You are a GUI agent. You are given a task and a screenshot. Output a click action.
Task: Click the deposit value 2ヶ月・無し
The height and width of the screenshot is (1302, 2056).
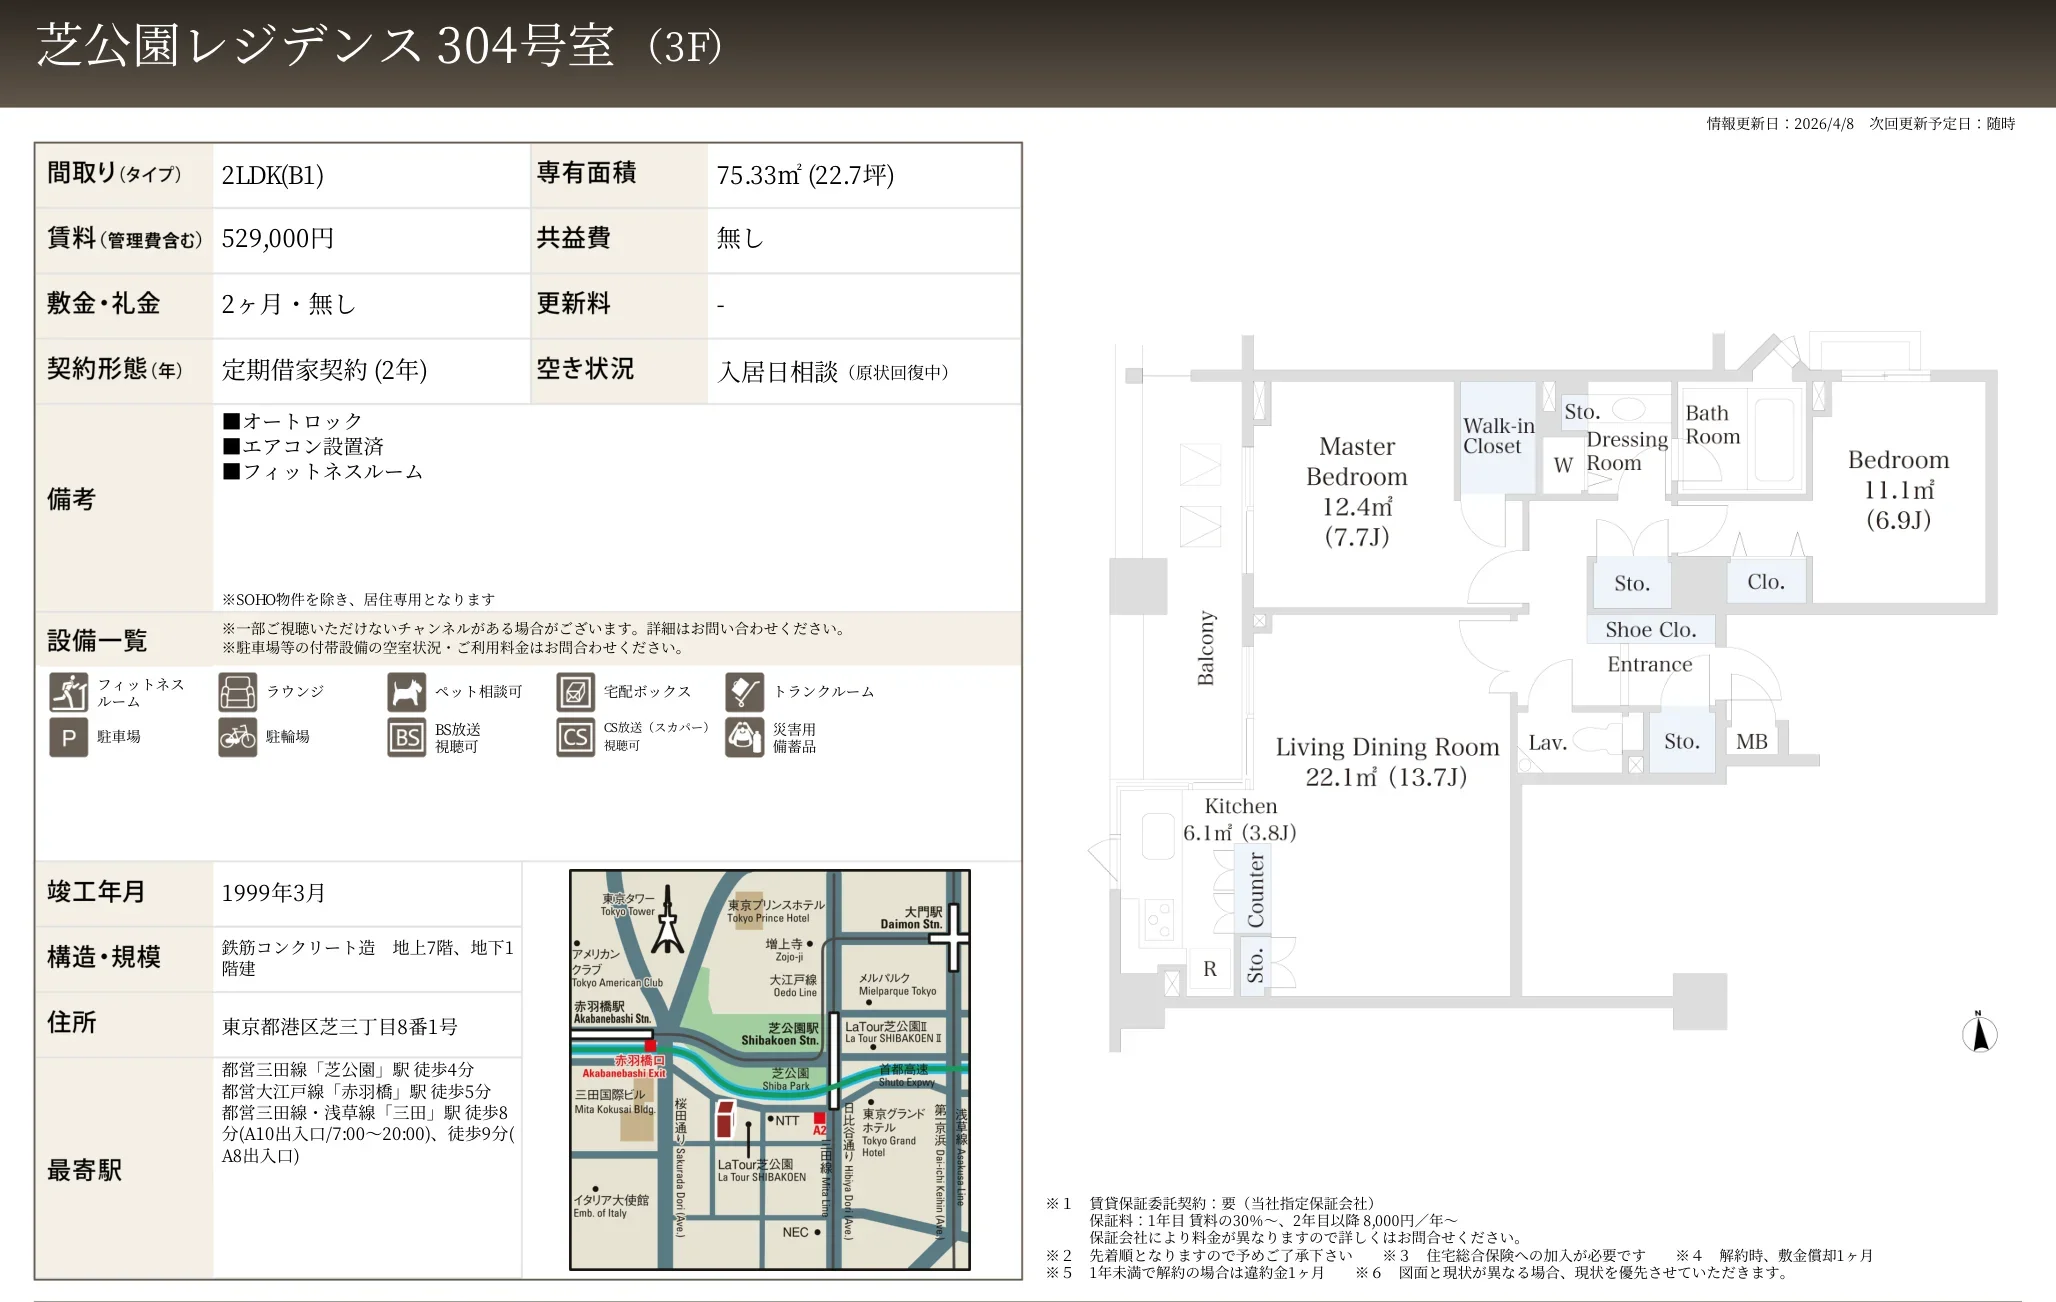tap(289, 304)
